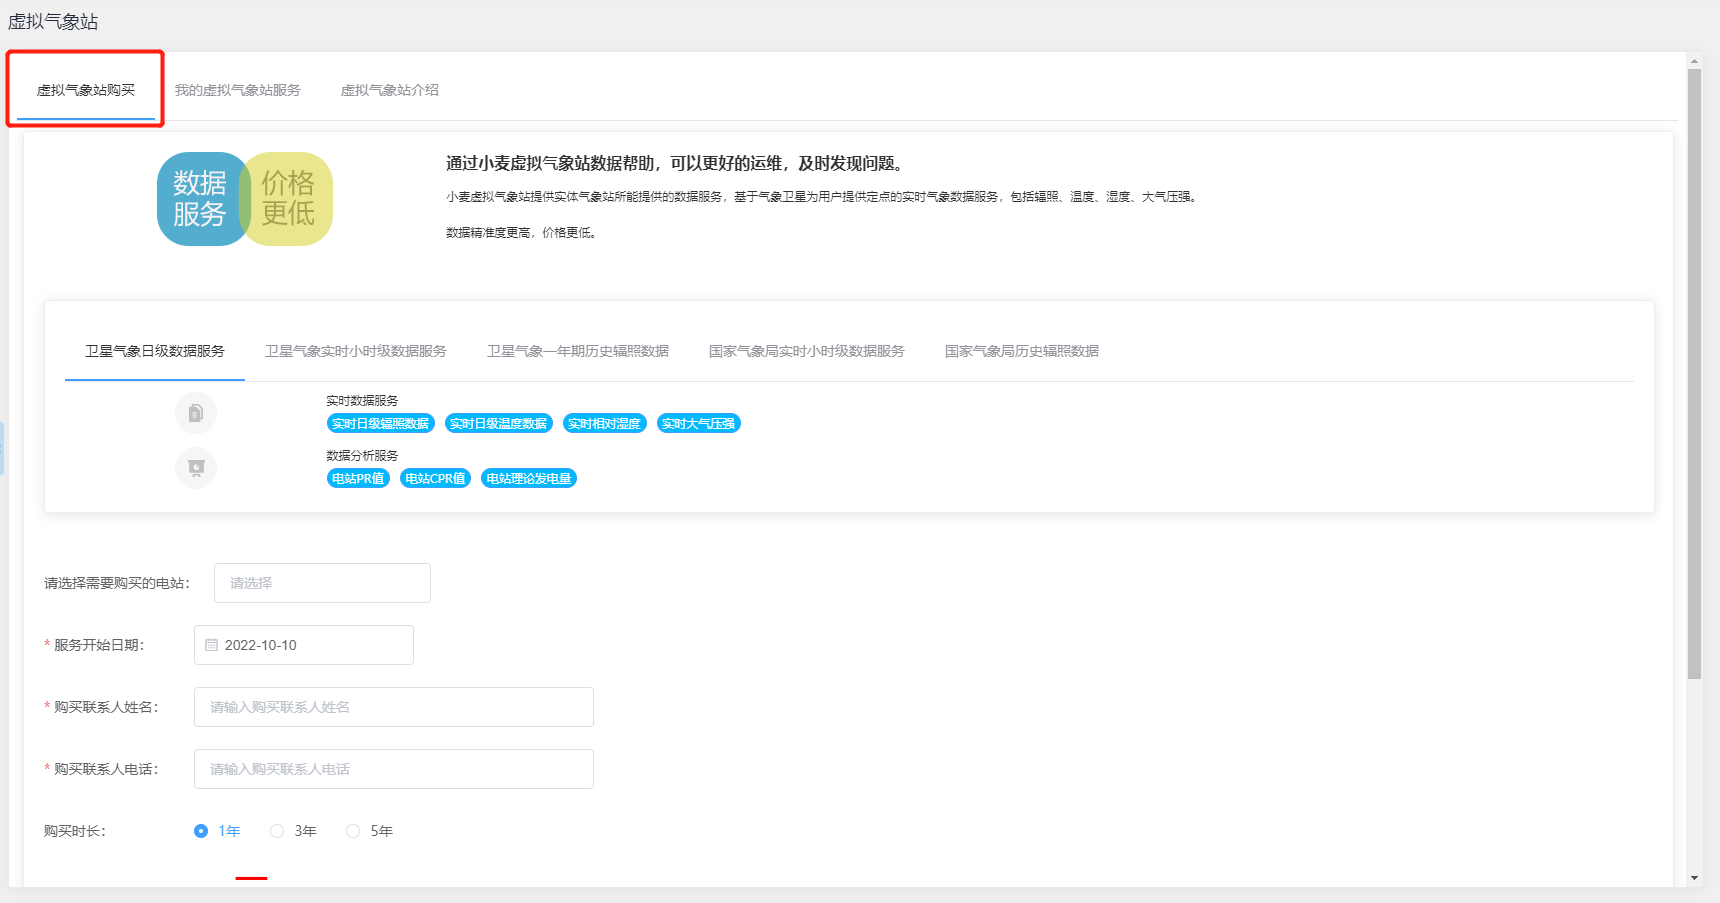Image resolution: width=1720 pixels, height=903 pixels.
Task: Click the 购买联系人姓名 input field
Action: tap(394, 707)
